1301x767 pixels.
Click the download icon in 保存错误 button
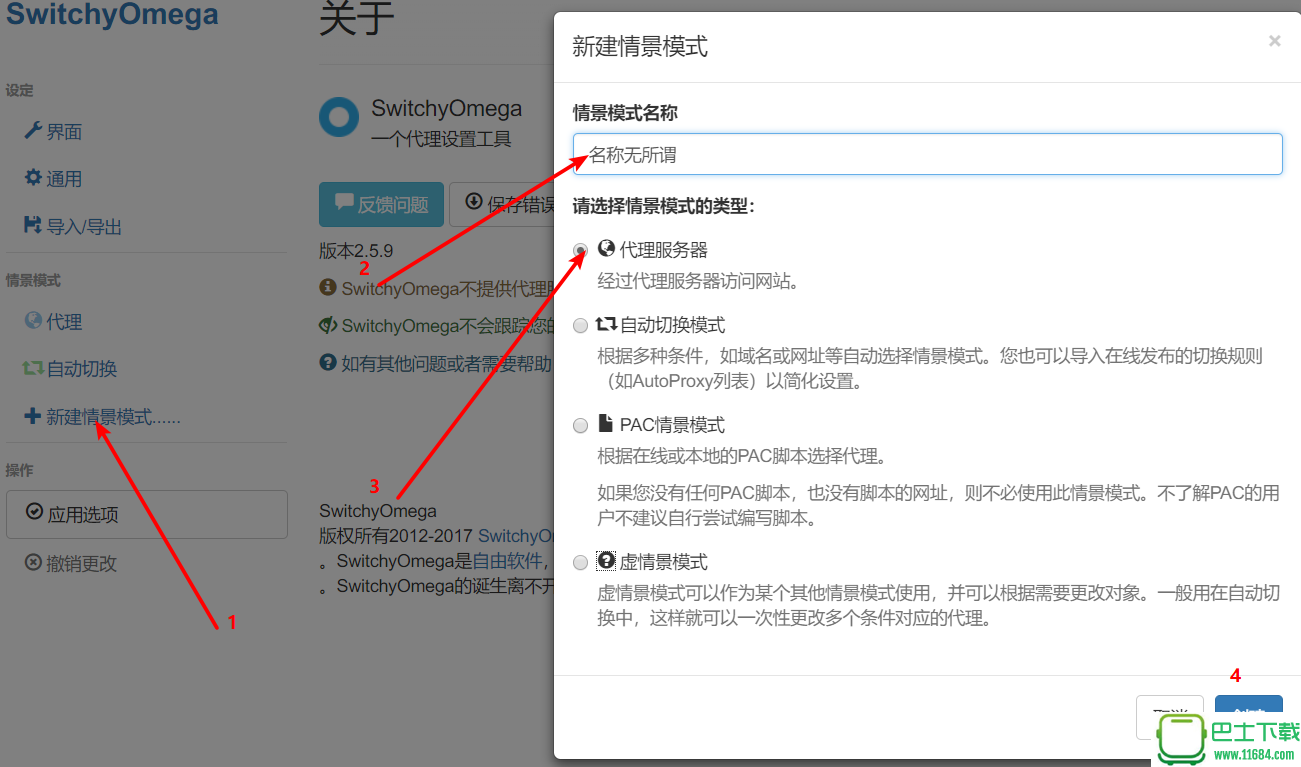pos(474,203)
